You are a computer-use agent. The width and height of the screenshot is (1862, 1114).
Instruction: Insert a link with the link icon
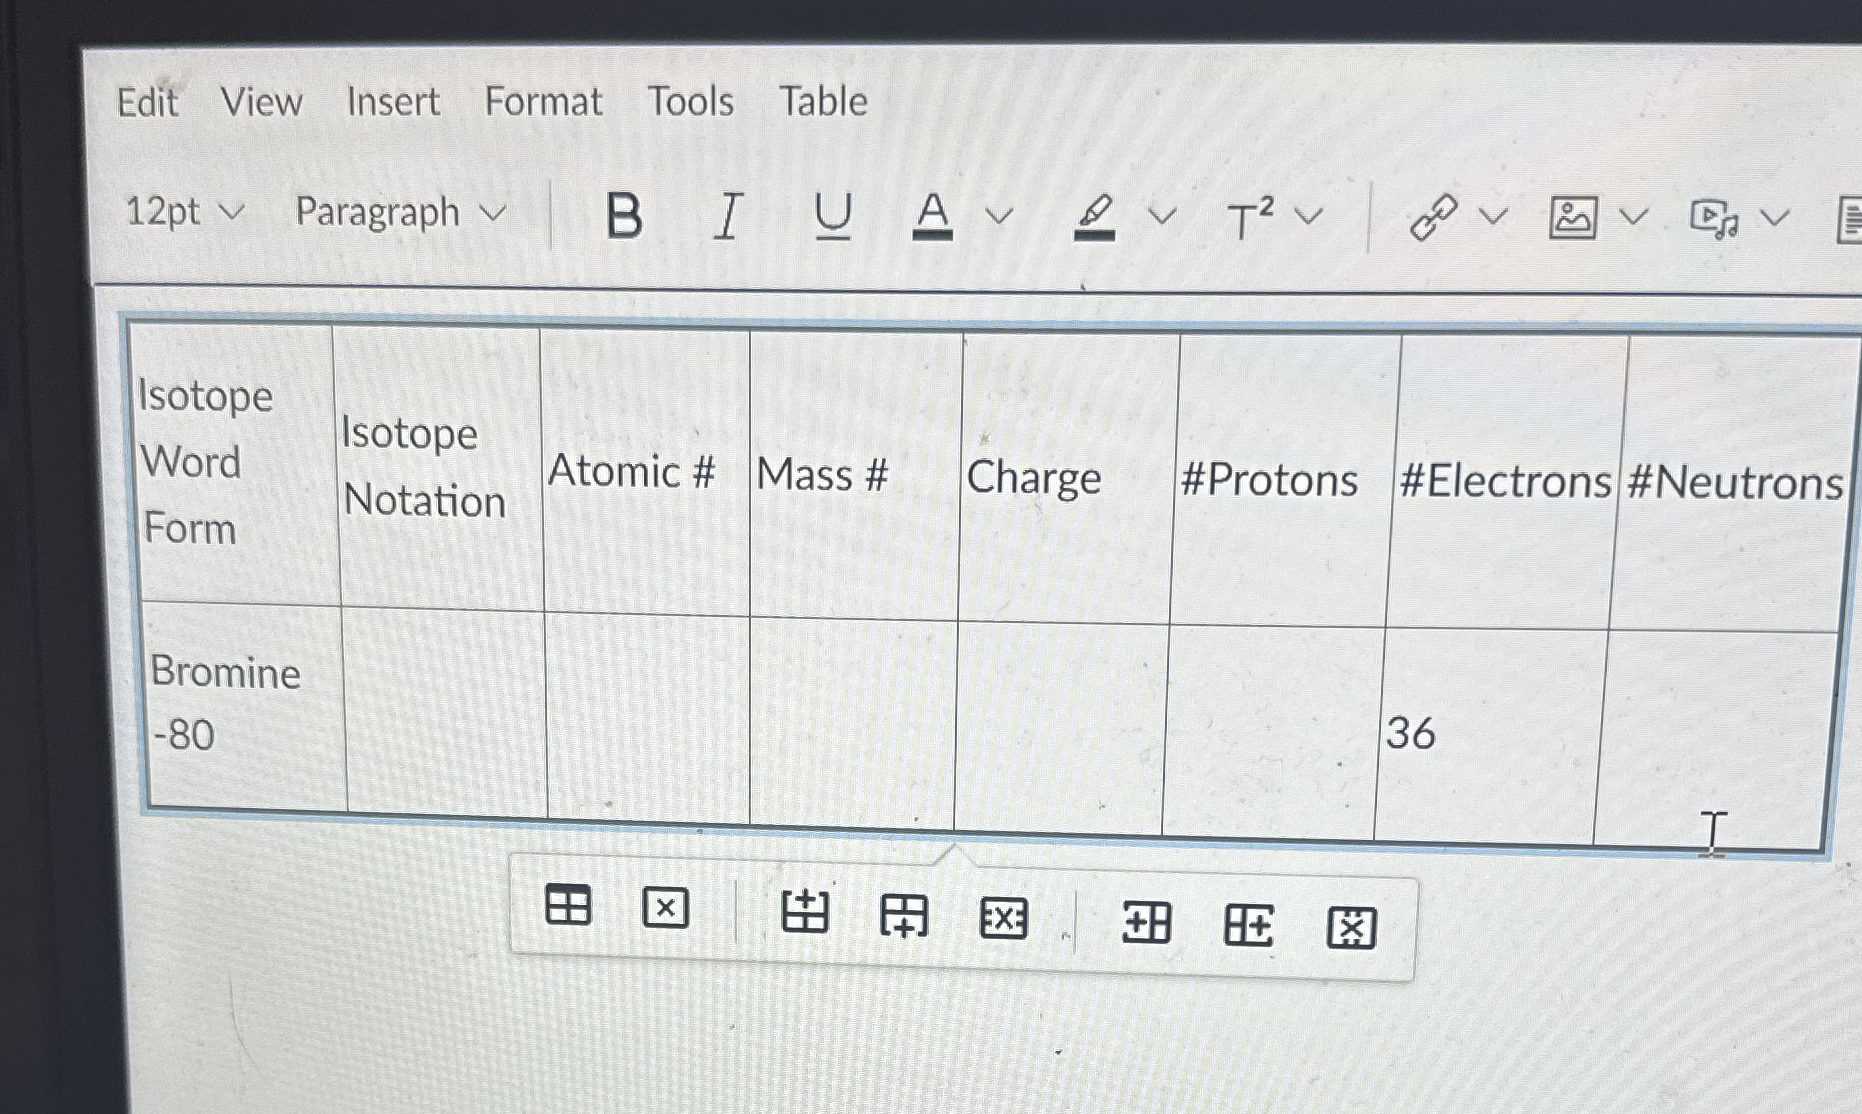[1432, 218]
